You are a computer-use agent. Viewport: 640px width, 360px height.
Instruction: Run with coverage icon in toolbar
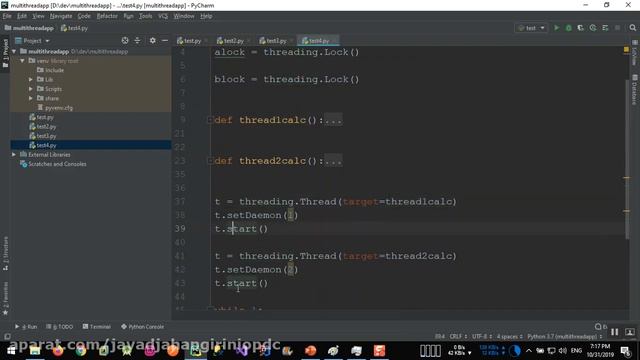pos(580,28)
